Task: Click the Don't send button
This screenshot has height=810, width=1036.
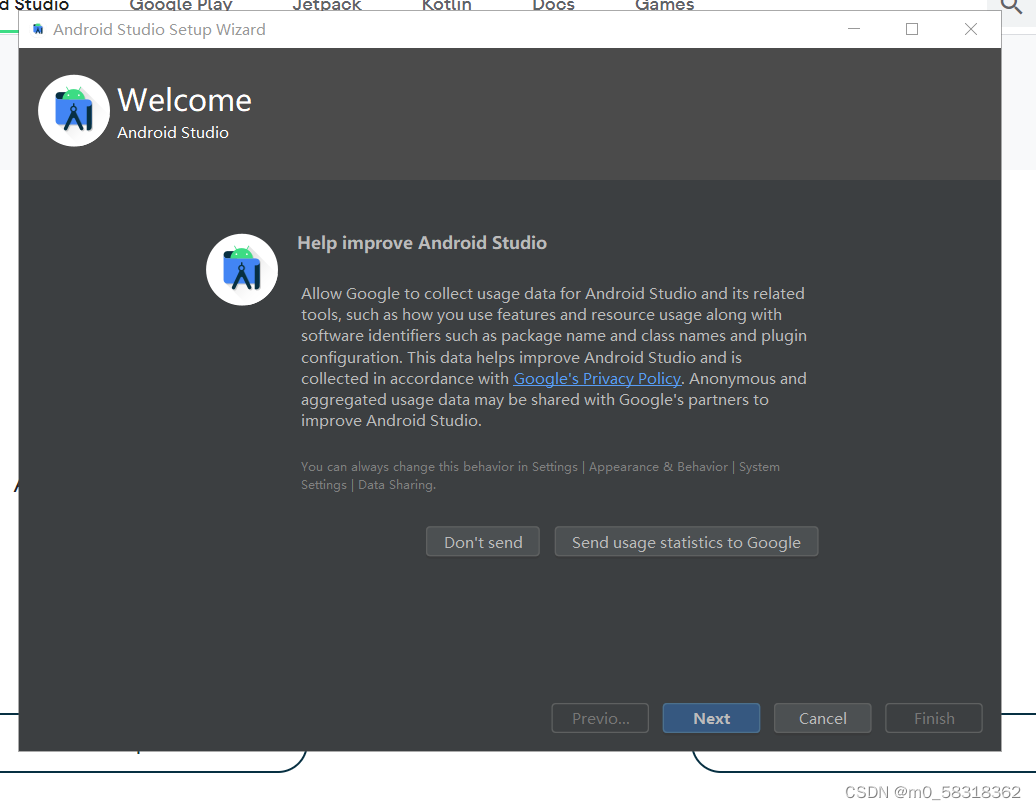Action: pyautogui.click(x=482, y=542)
